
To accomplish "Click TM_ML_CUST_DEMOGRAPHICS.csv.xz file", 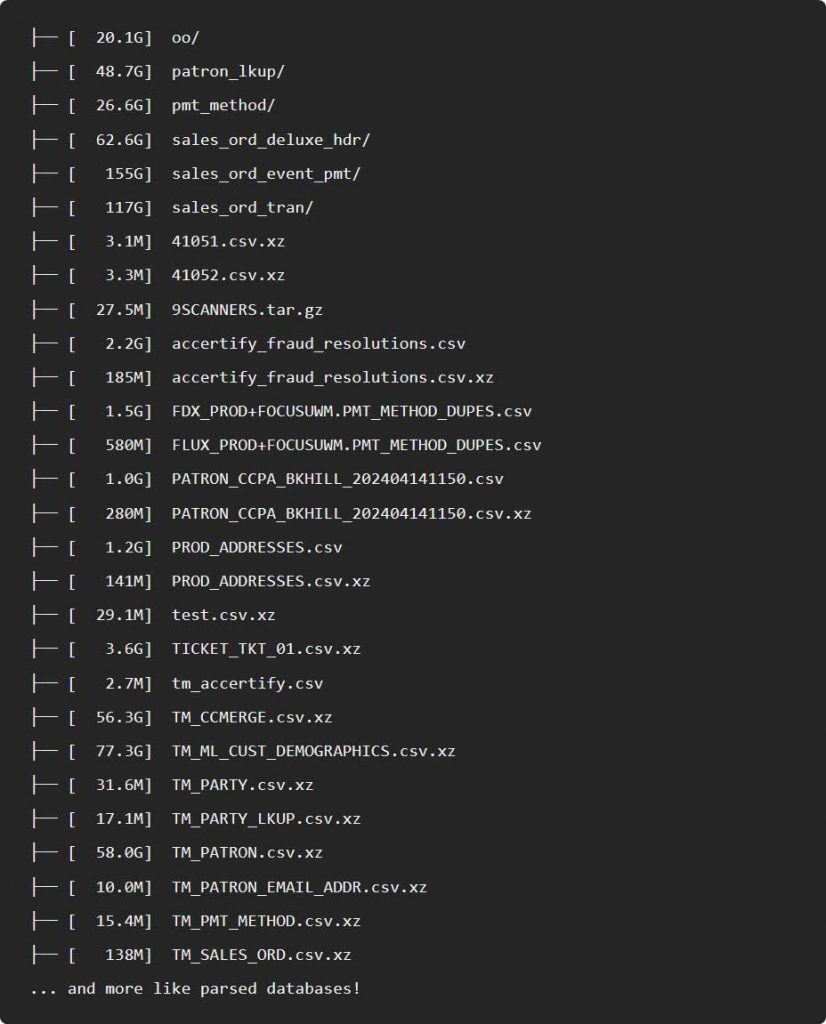I will click(313, 752).
